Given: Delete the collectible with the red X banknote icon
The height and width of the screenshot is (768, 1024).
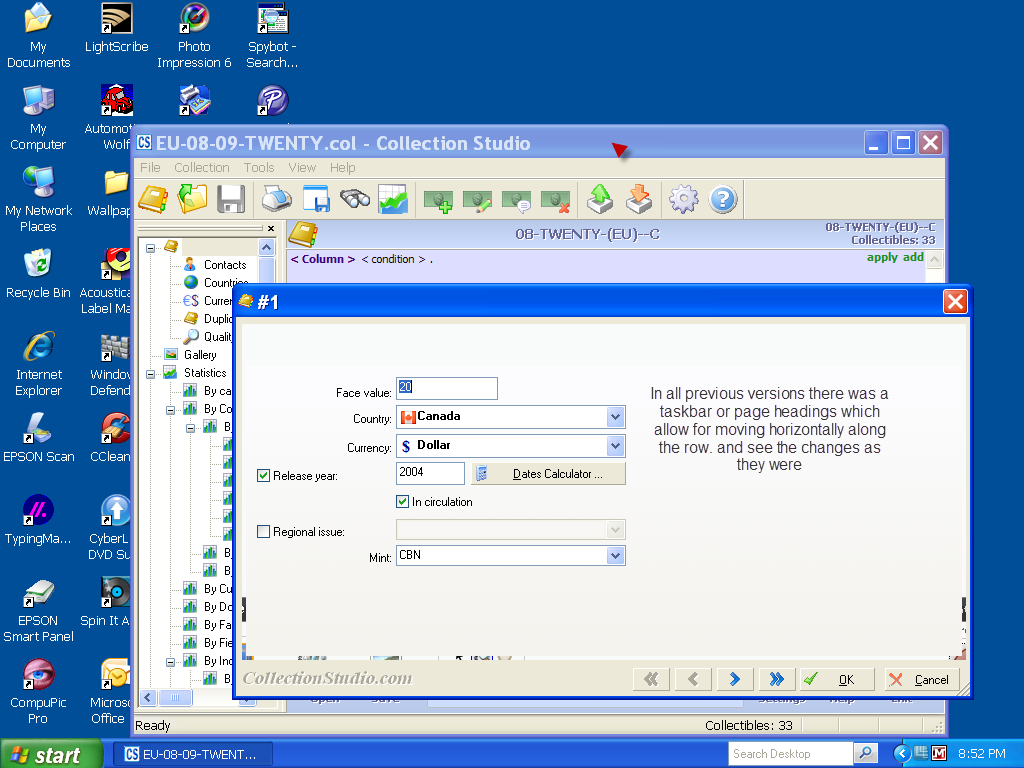Looking at the screenshot, I should (556, 200).
